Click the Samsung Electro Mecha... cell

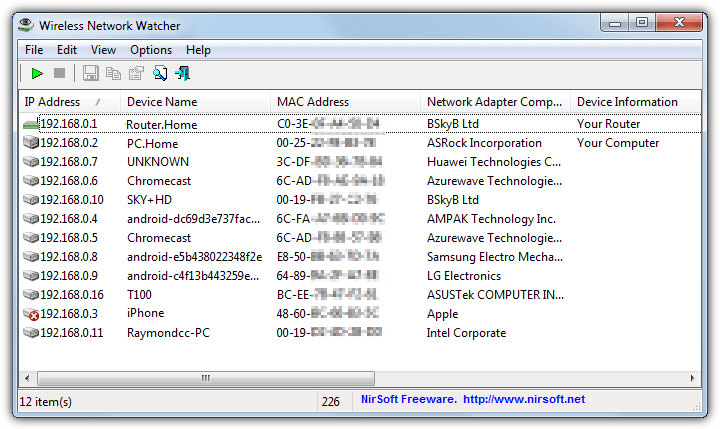495,256
